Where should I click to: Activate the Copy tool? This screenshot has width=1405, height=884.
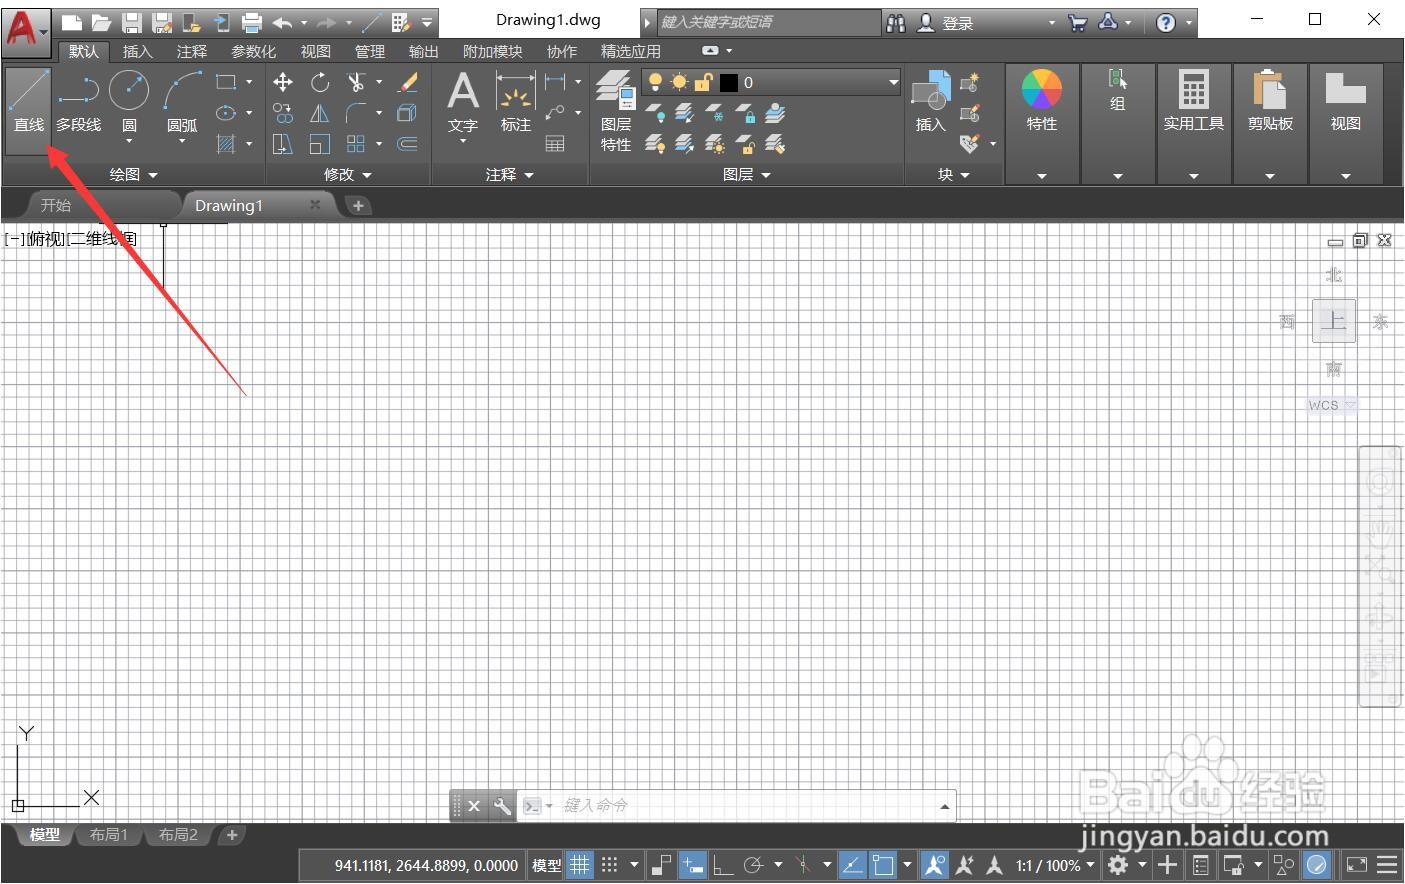(x=283, y=113)
